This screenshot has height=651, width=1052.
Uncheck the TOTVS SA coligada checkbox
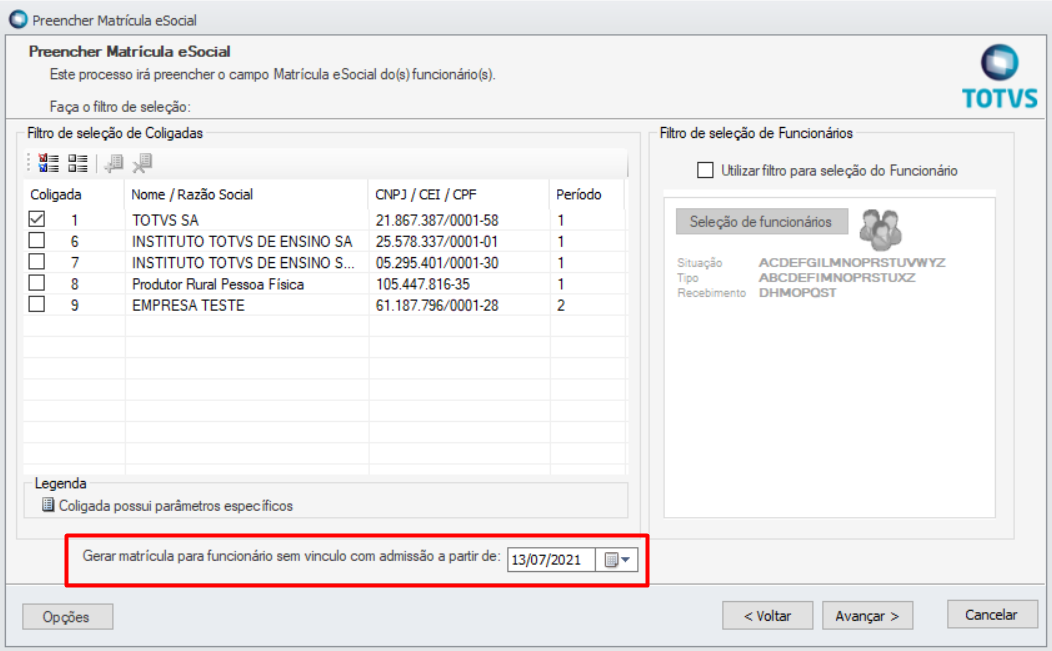(37, 219)
